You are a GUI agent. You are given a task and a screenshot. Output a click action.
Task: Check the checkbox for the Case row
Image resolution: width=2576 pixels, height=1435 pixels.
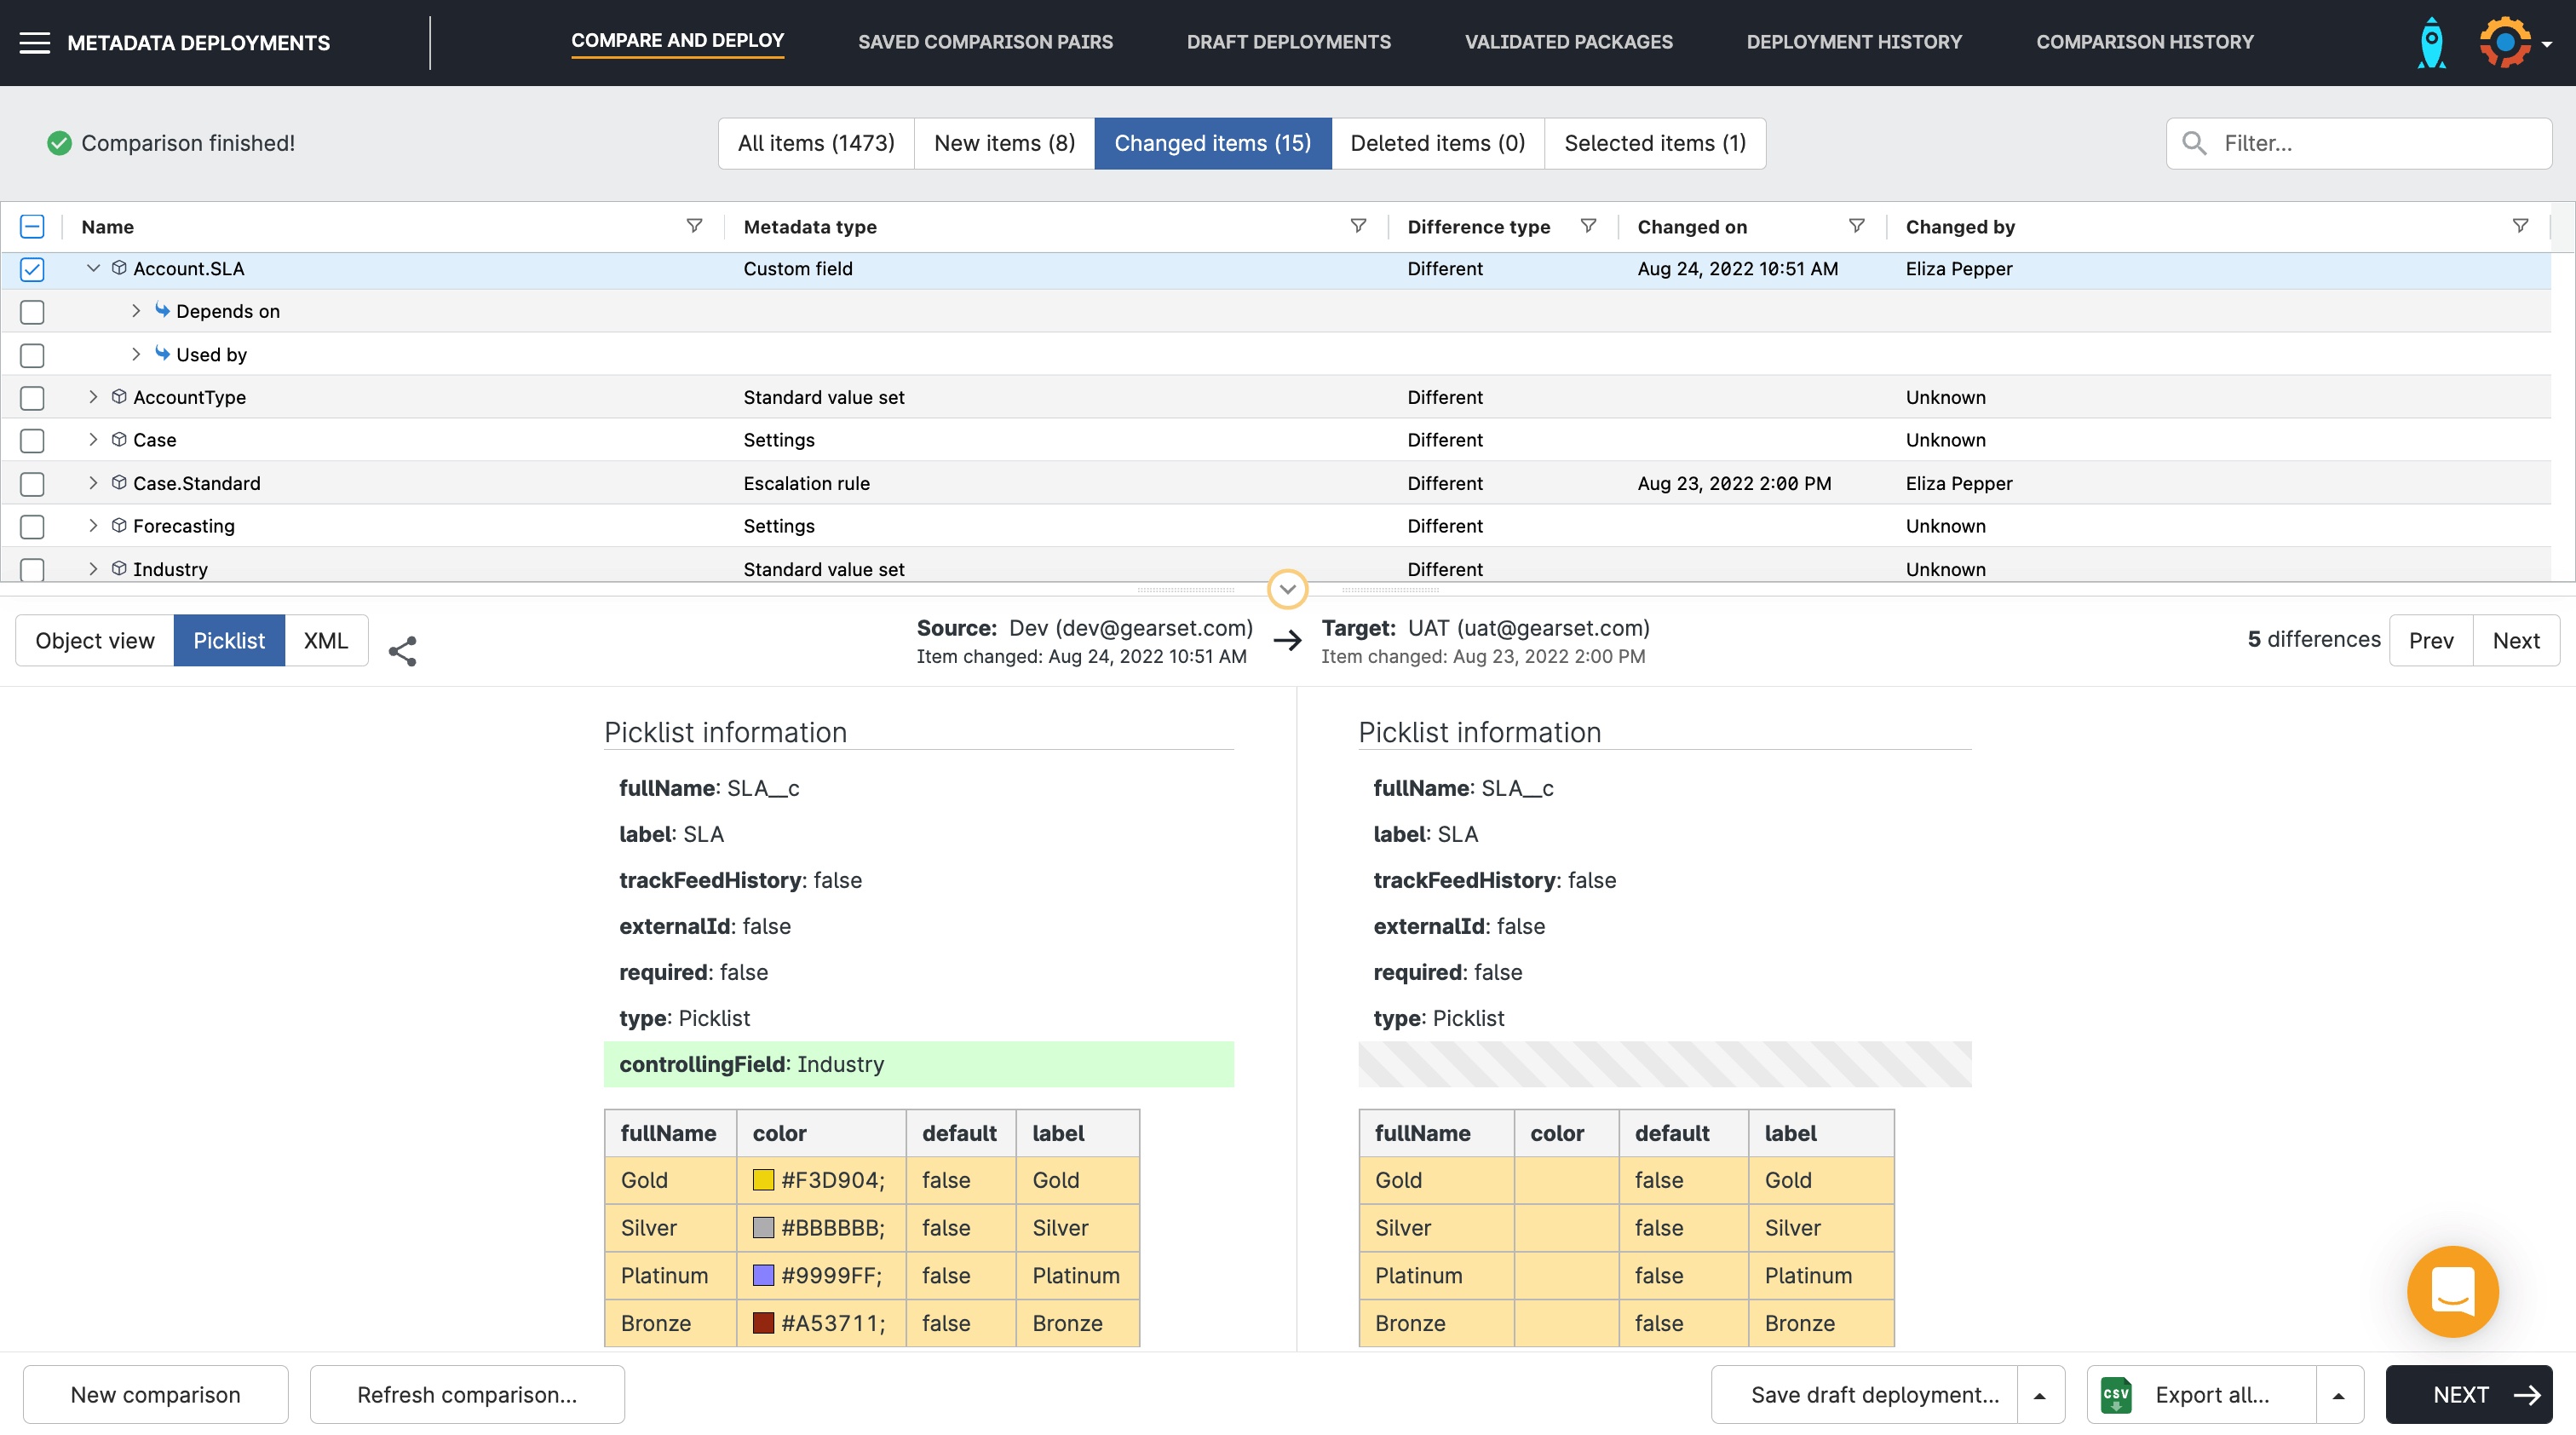click(32, 440)
